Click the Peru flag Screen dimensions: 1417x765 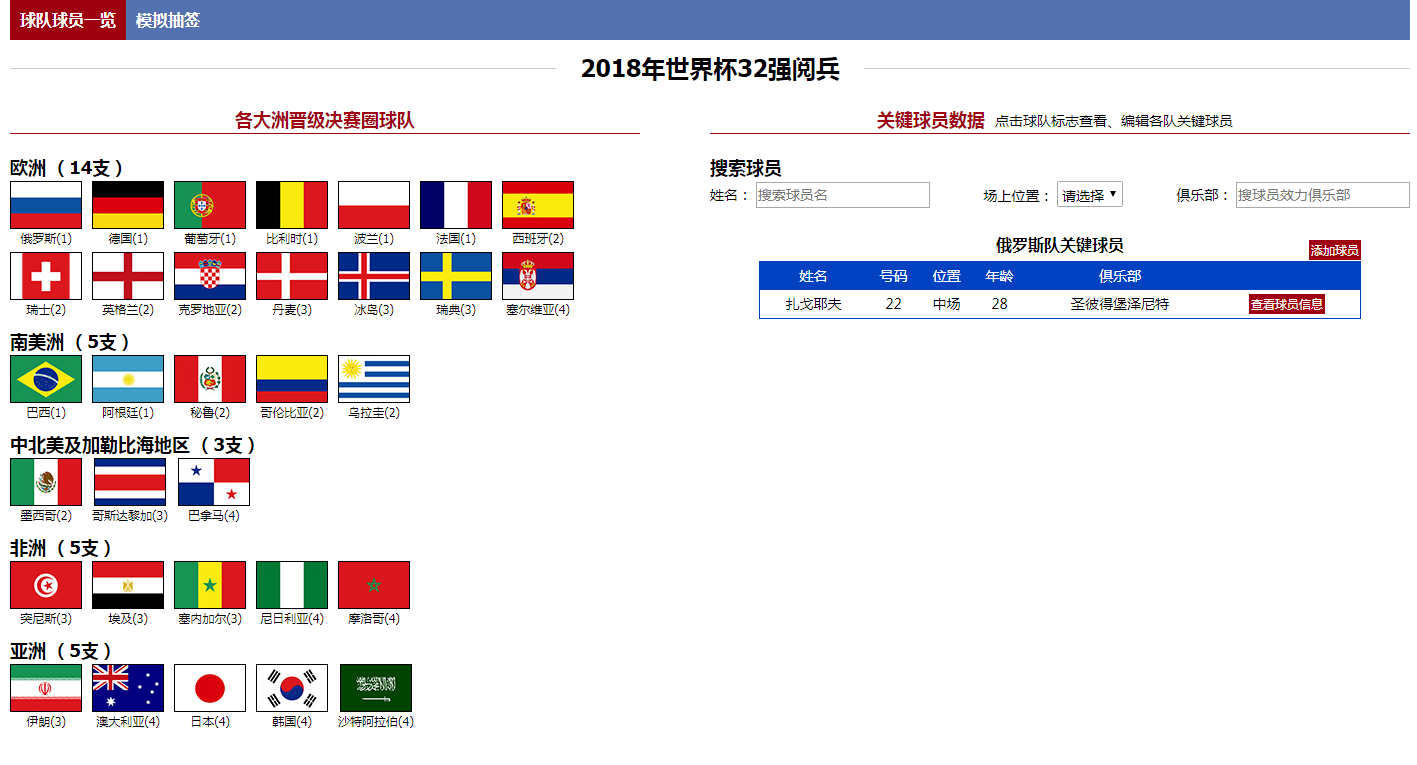pyautogui.click(x=210, y=379)
